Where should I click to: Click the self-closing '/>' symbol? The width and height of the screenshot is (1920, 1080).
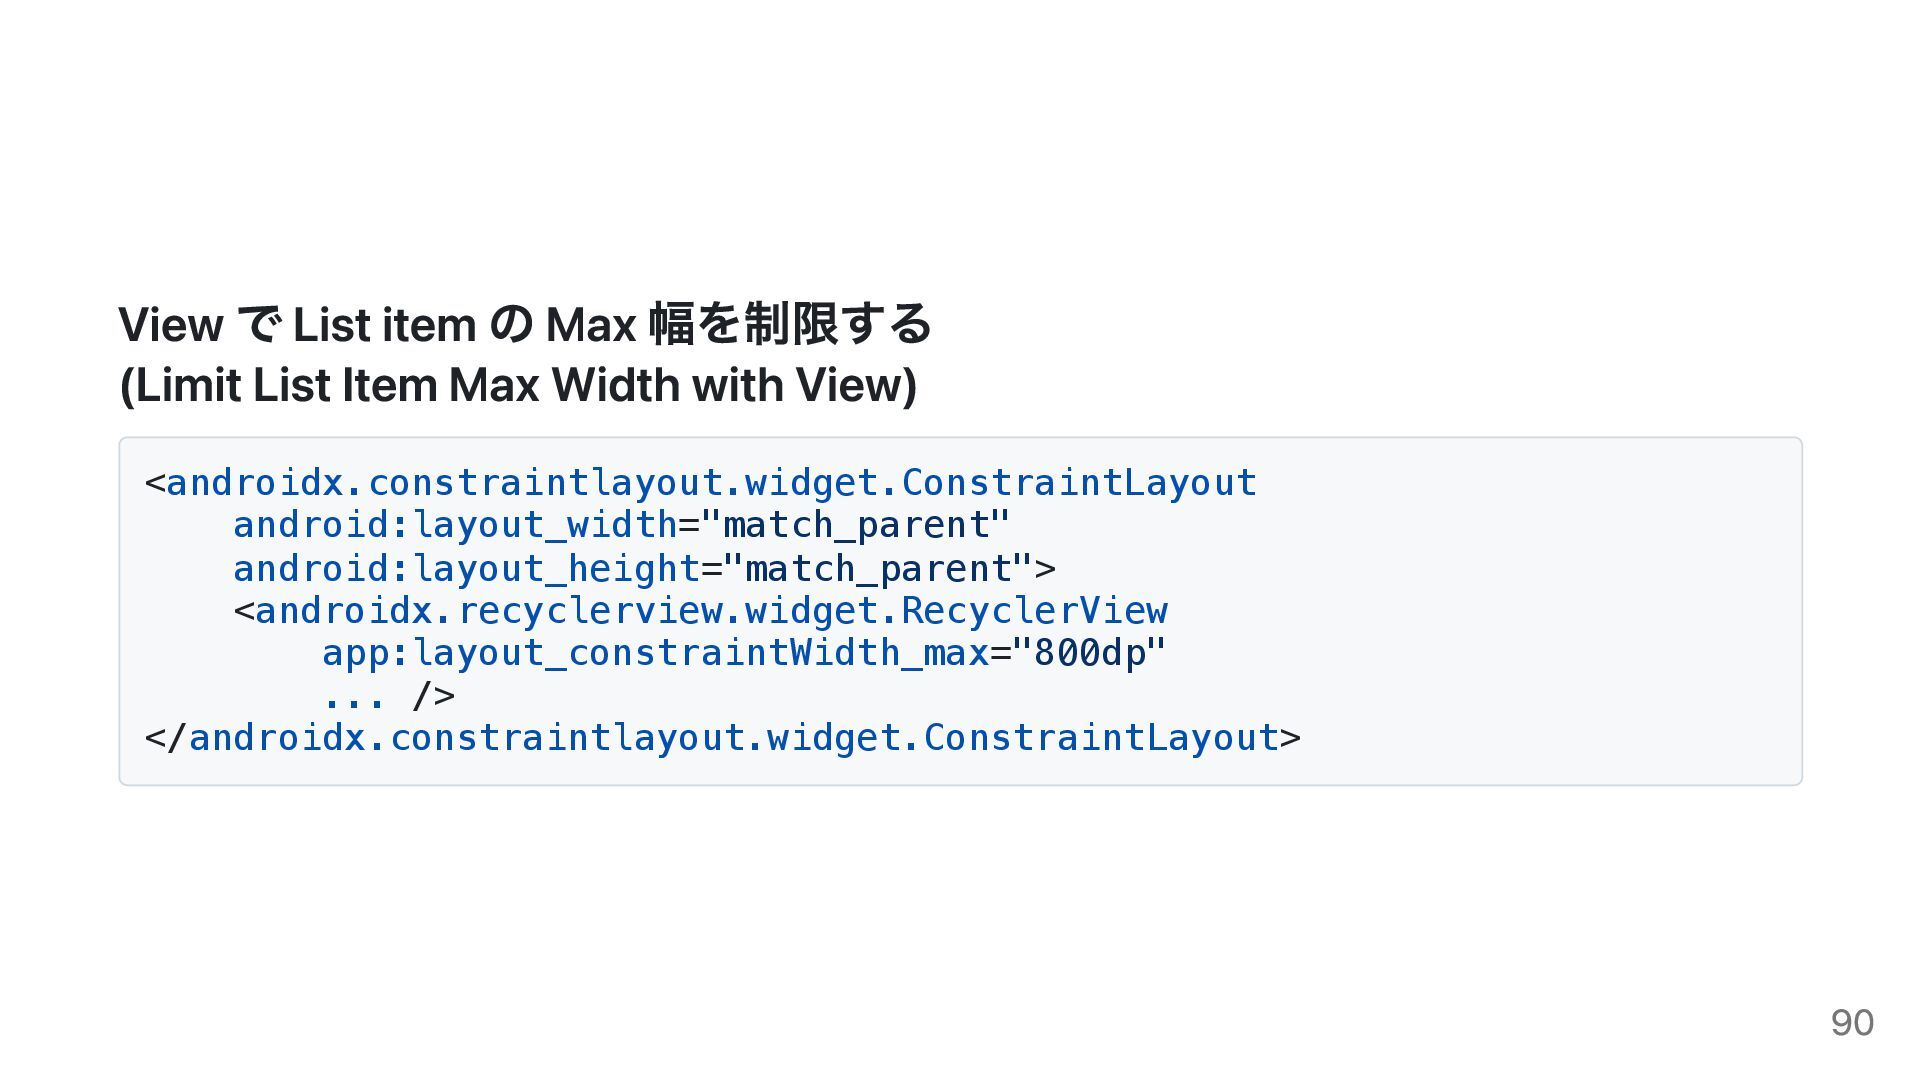click(x=433, y=696)
